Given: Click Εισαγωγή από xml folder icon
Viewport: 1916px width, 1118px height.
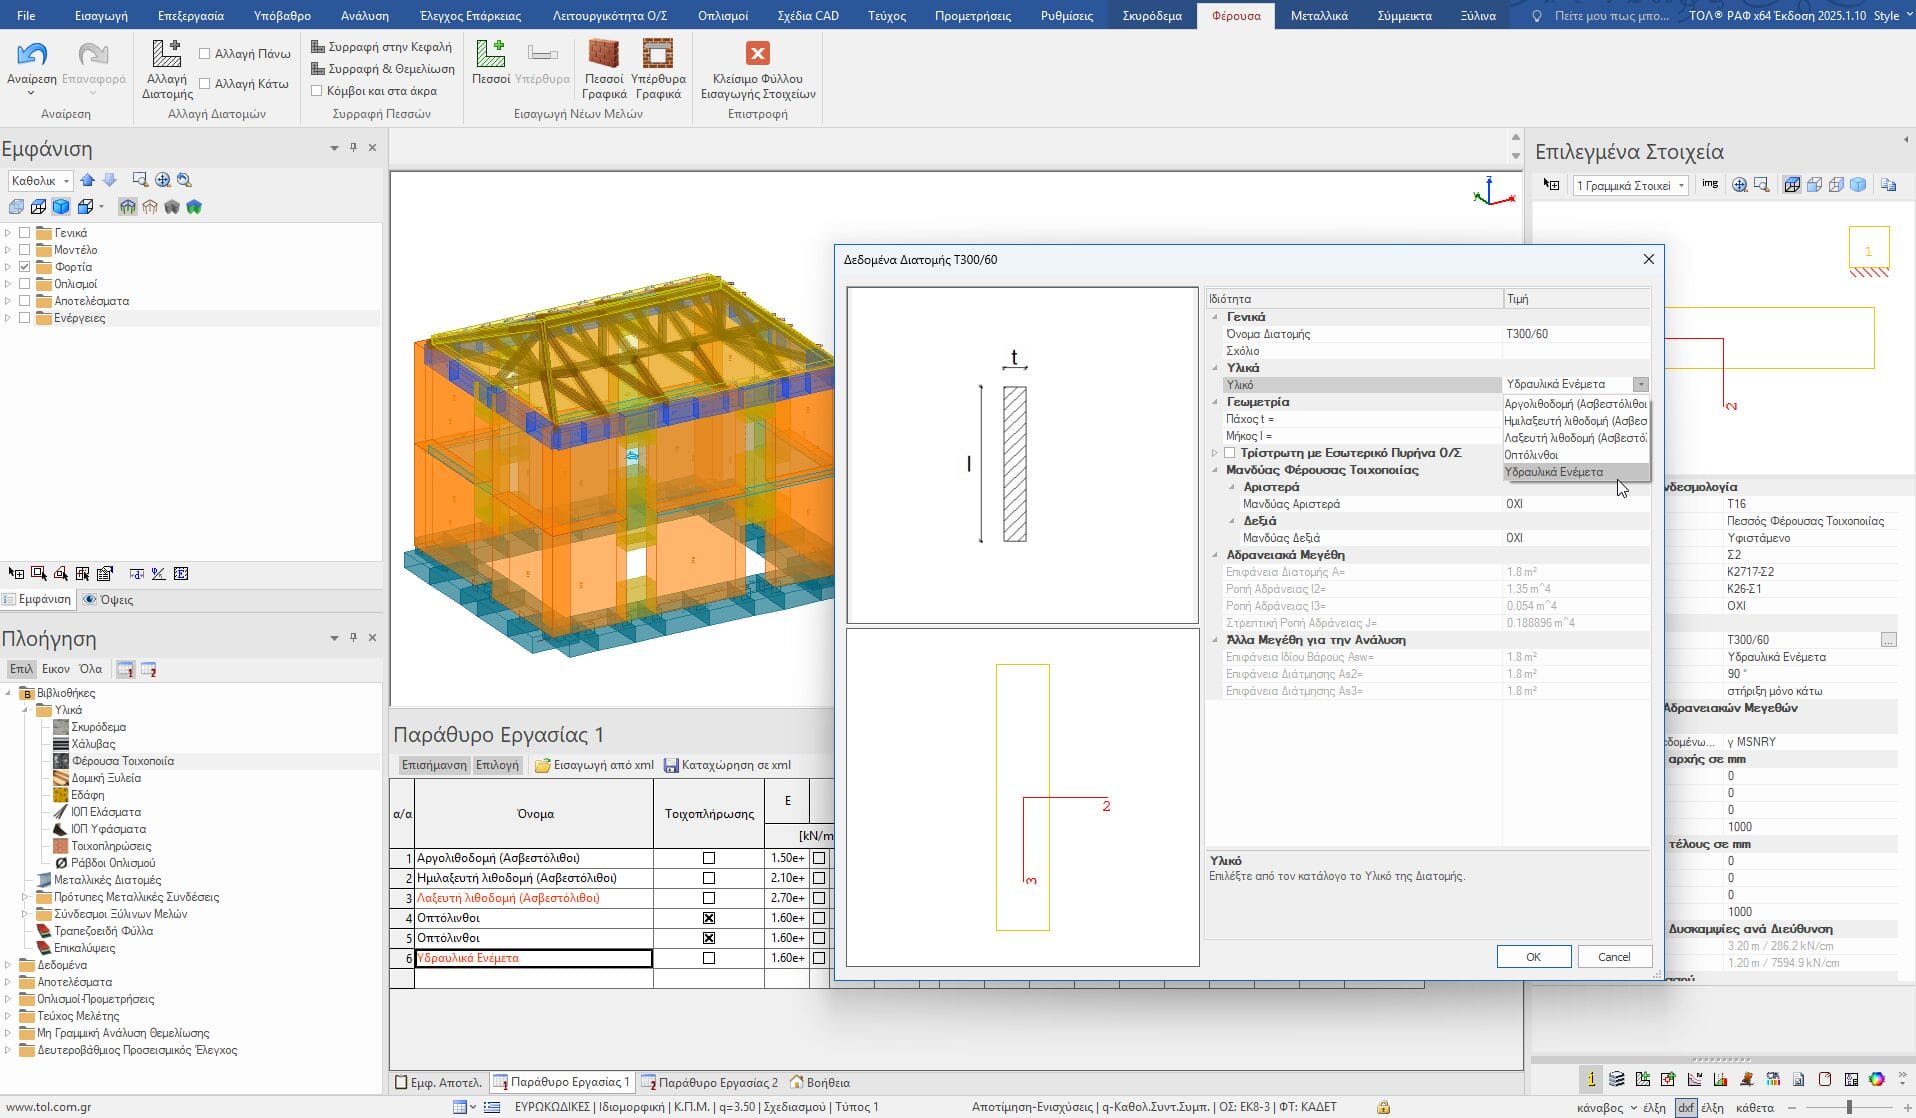Looking at the screenshot, I should [543, 766].
